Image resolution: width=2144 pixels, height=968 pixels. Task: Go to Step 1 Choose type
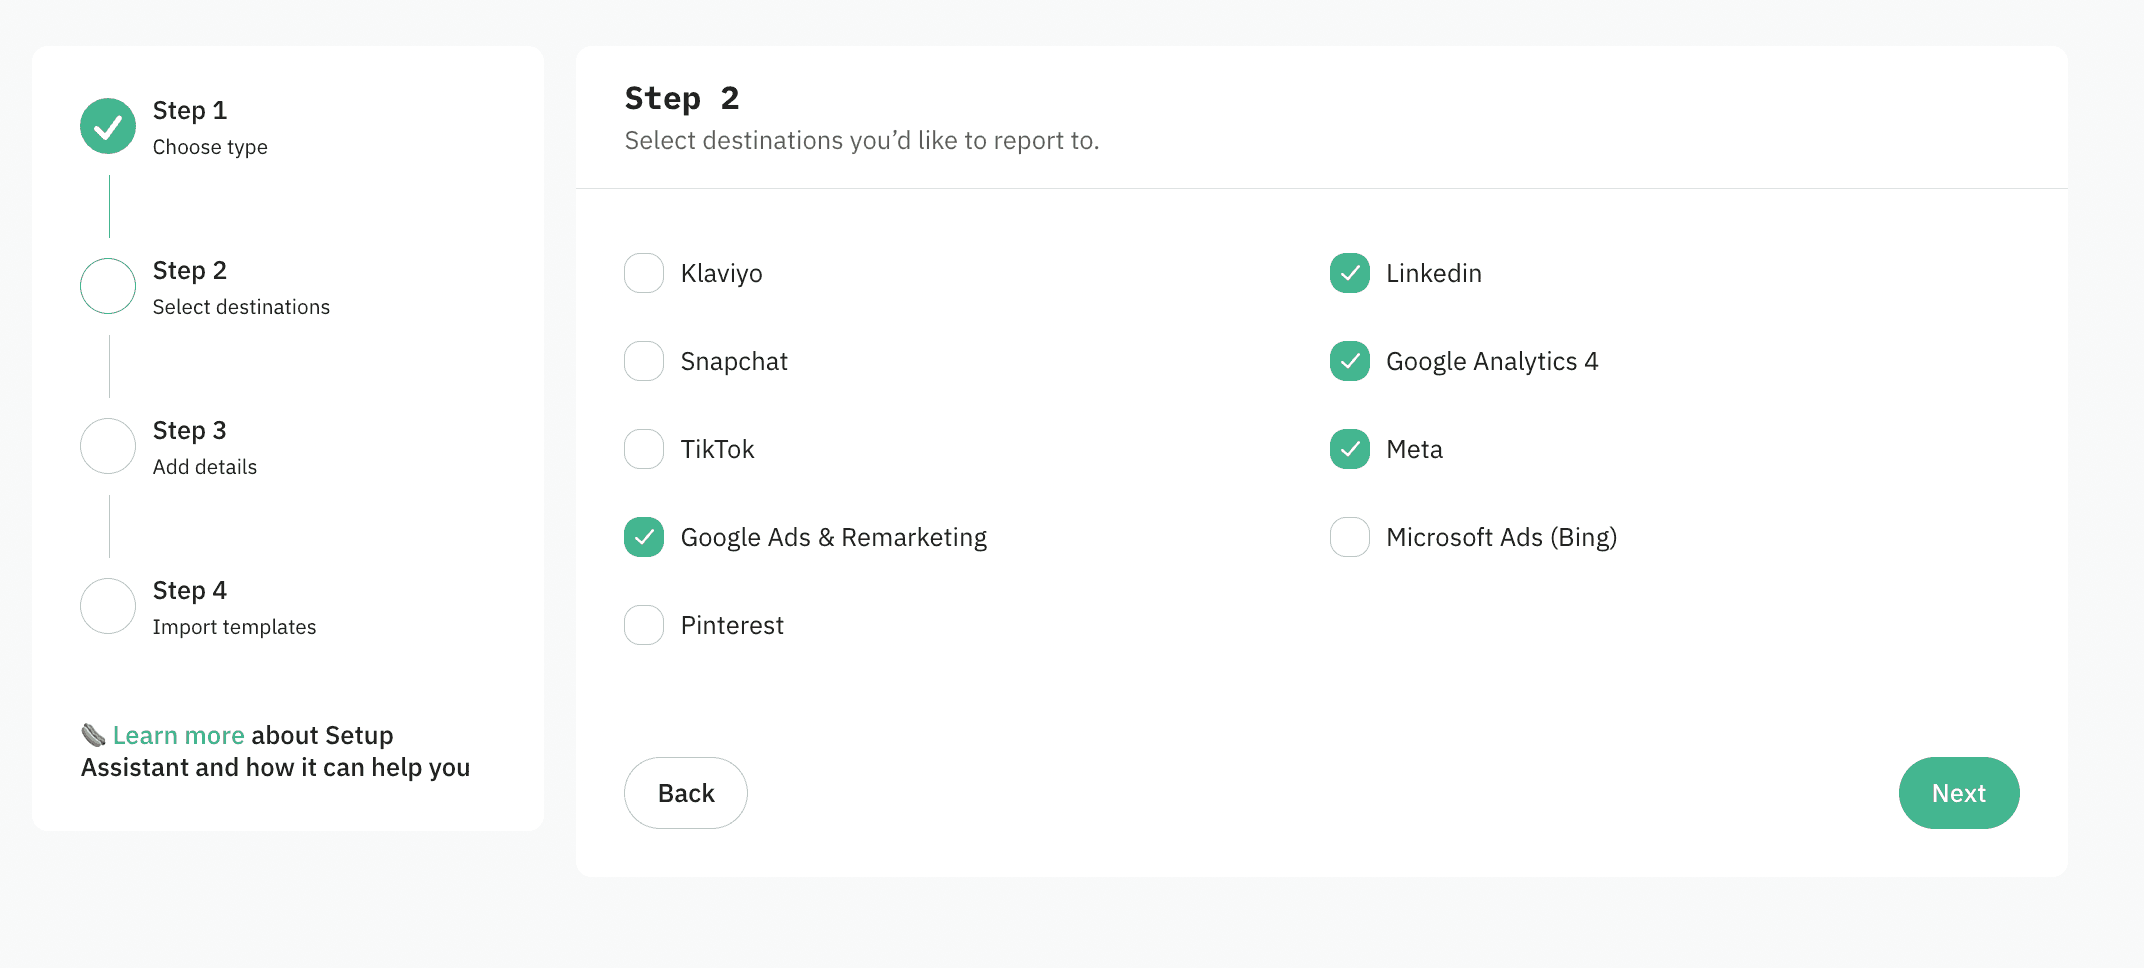click(x=209, y=128)
